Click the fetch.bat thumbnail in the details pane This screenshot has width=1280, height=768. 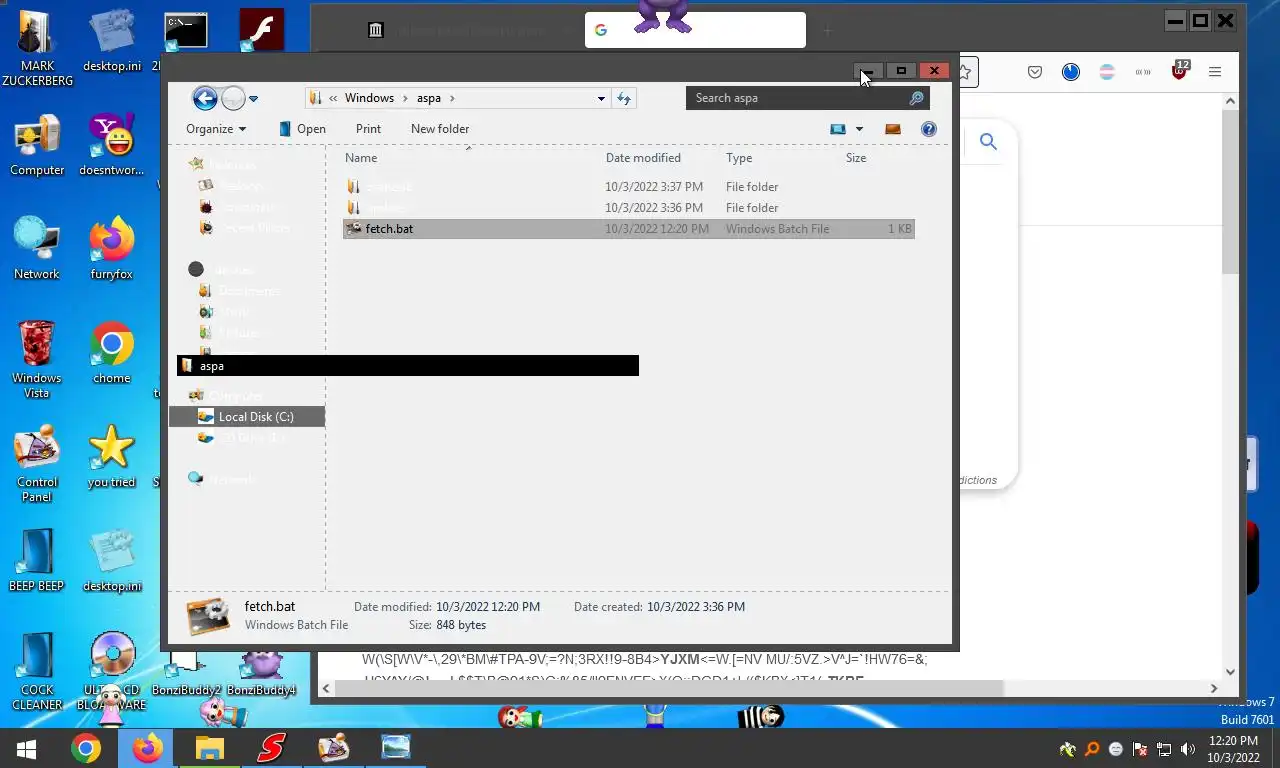(x=209, y=617)
